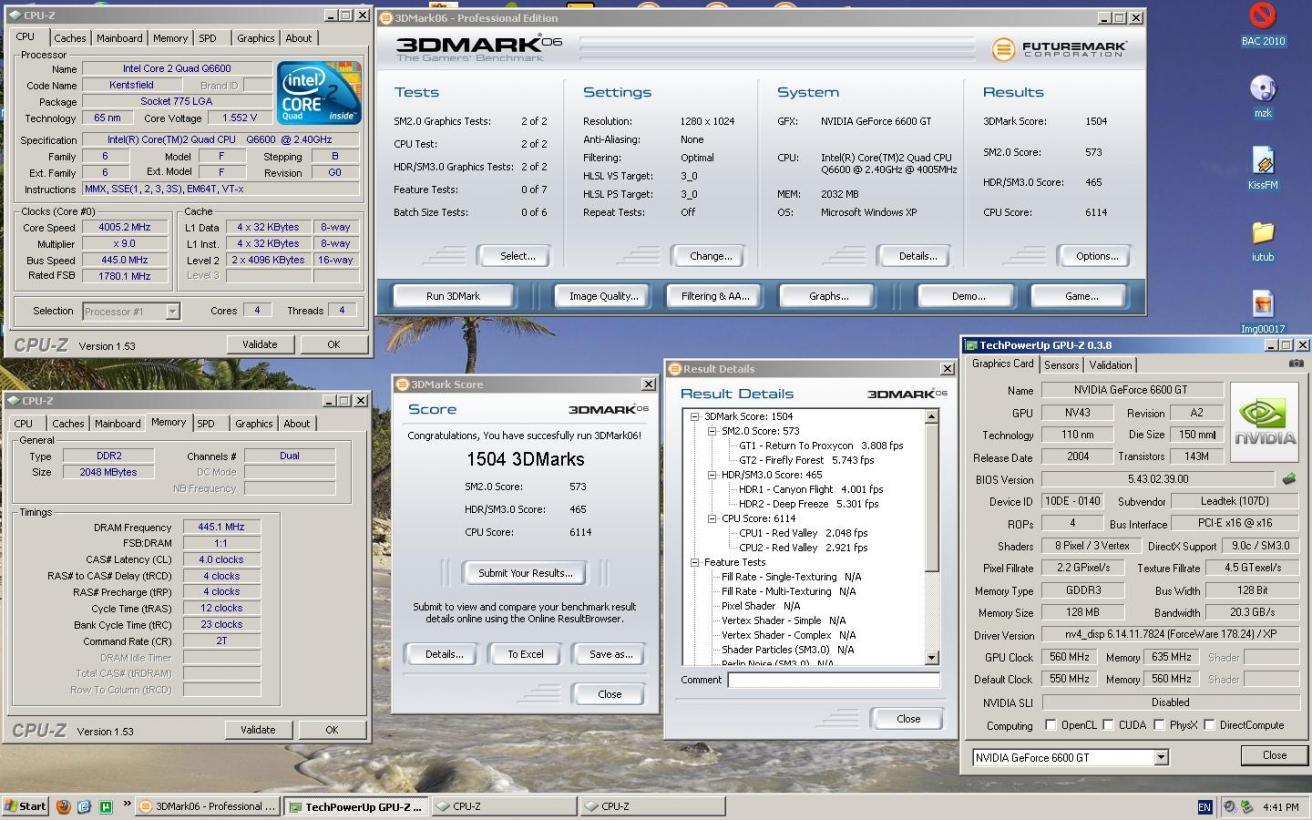Screen dimensions: 1312x820
Task: Collapse the SM2.0 Score tree node
Action: (712, 431)
